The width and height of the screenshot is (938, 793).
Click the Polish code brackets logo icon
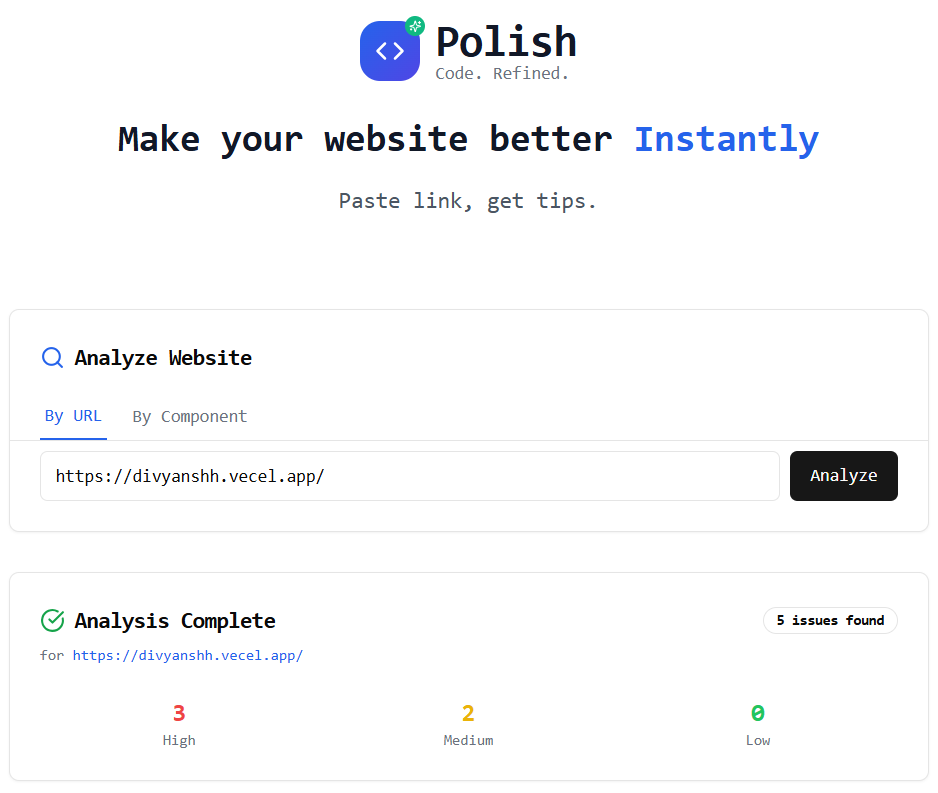pos(390,50)
